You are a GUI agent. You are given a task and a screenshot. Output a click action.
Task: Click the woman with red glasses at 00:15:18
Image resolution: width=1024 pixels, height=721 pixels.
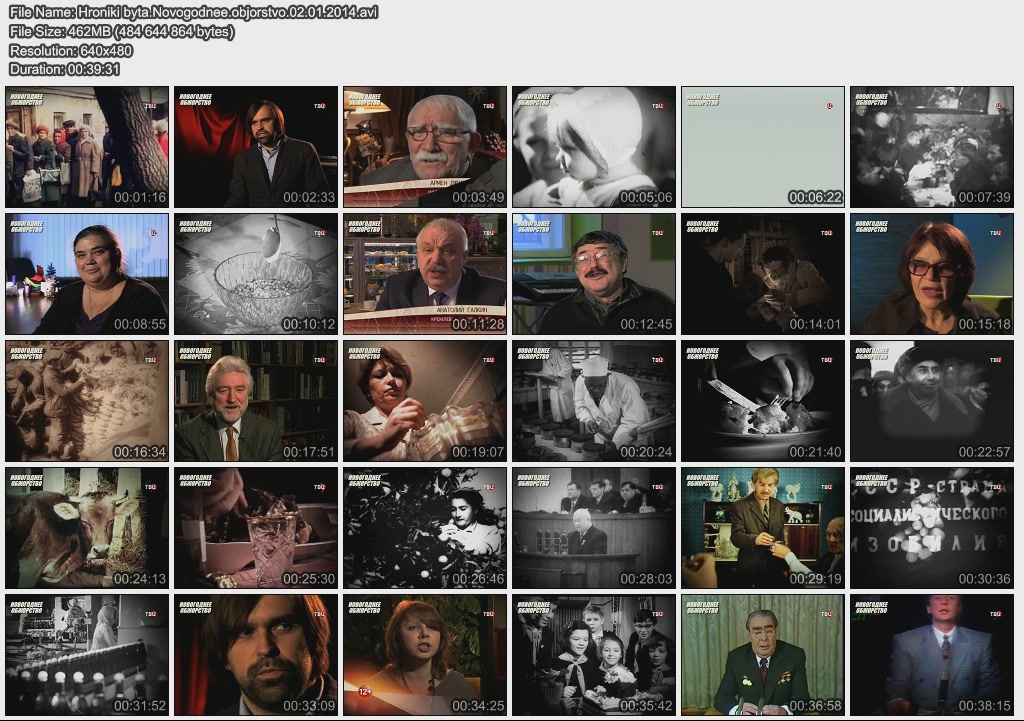932,274
